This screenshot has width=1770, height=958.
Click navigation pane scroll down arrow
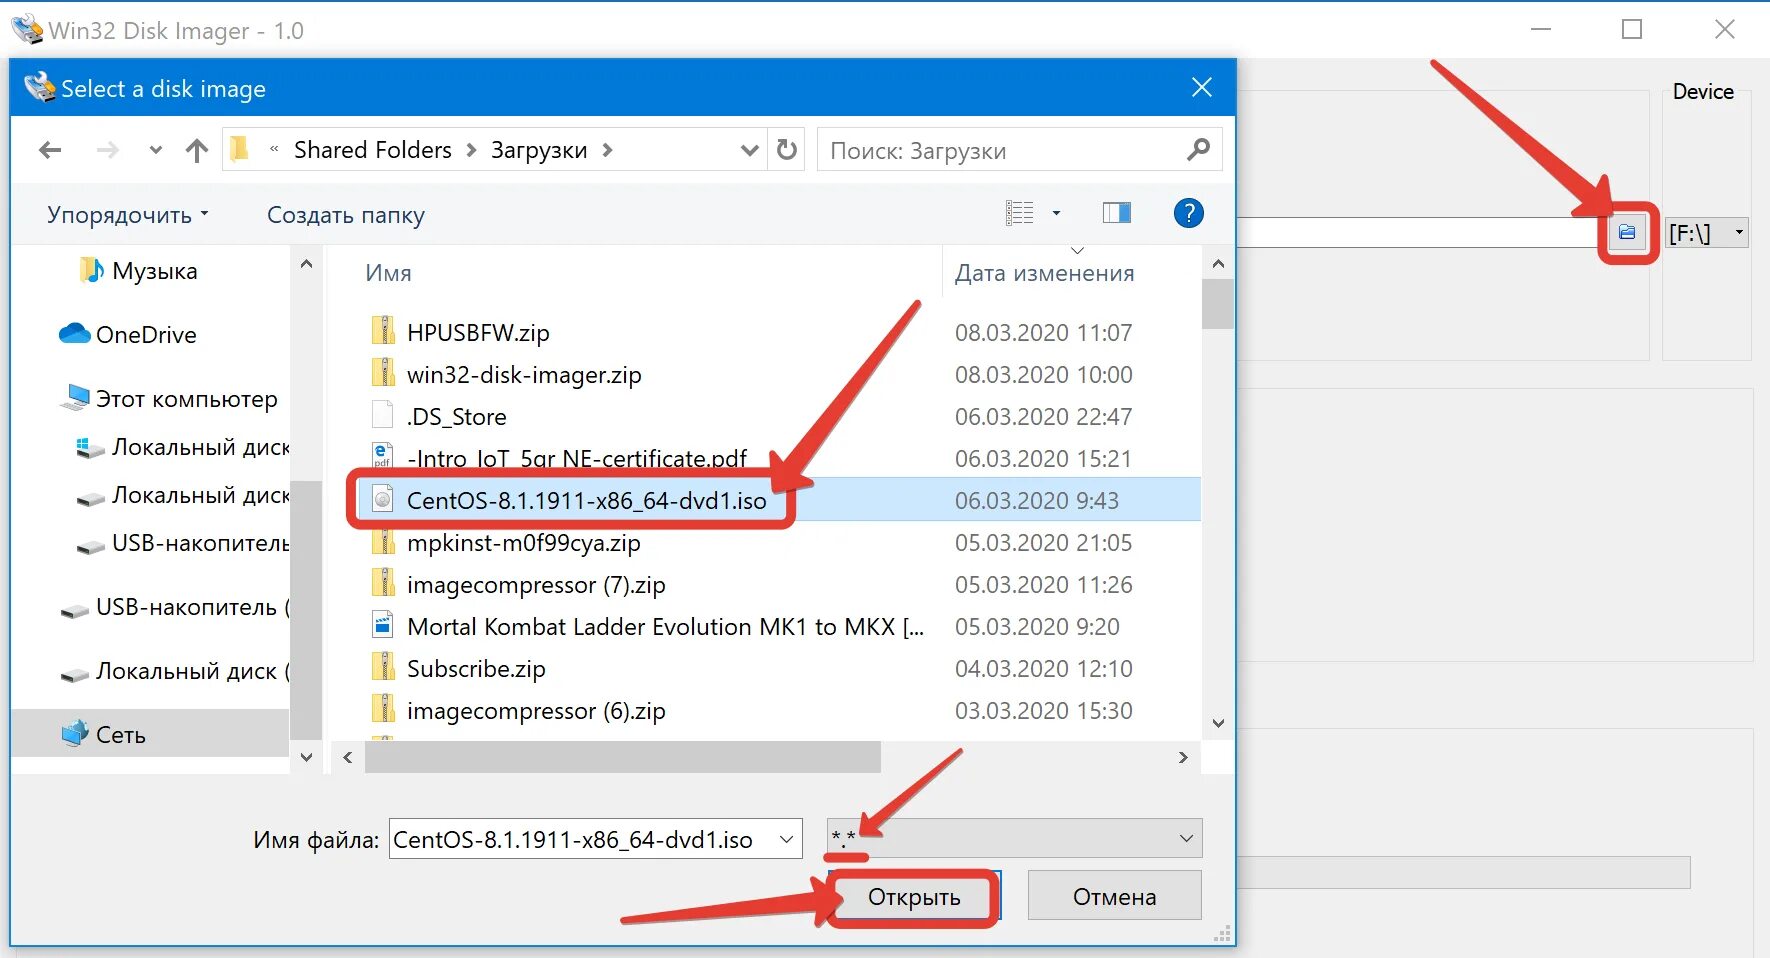pyautogui.click(x=306, y=757)
